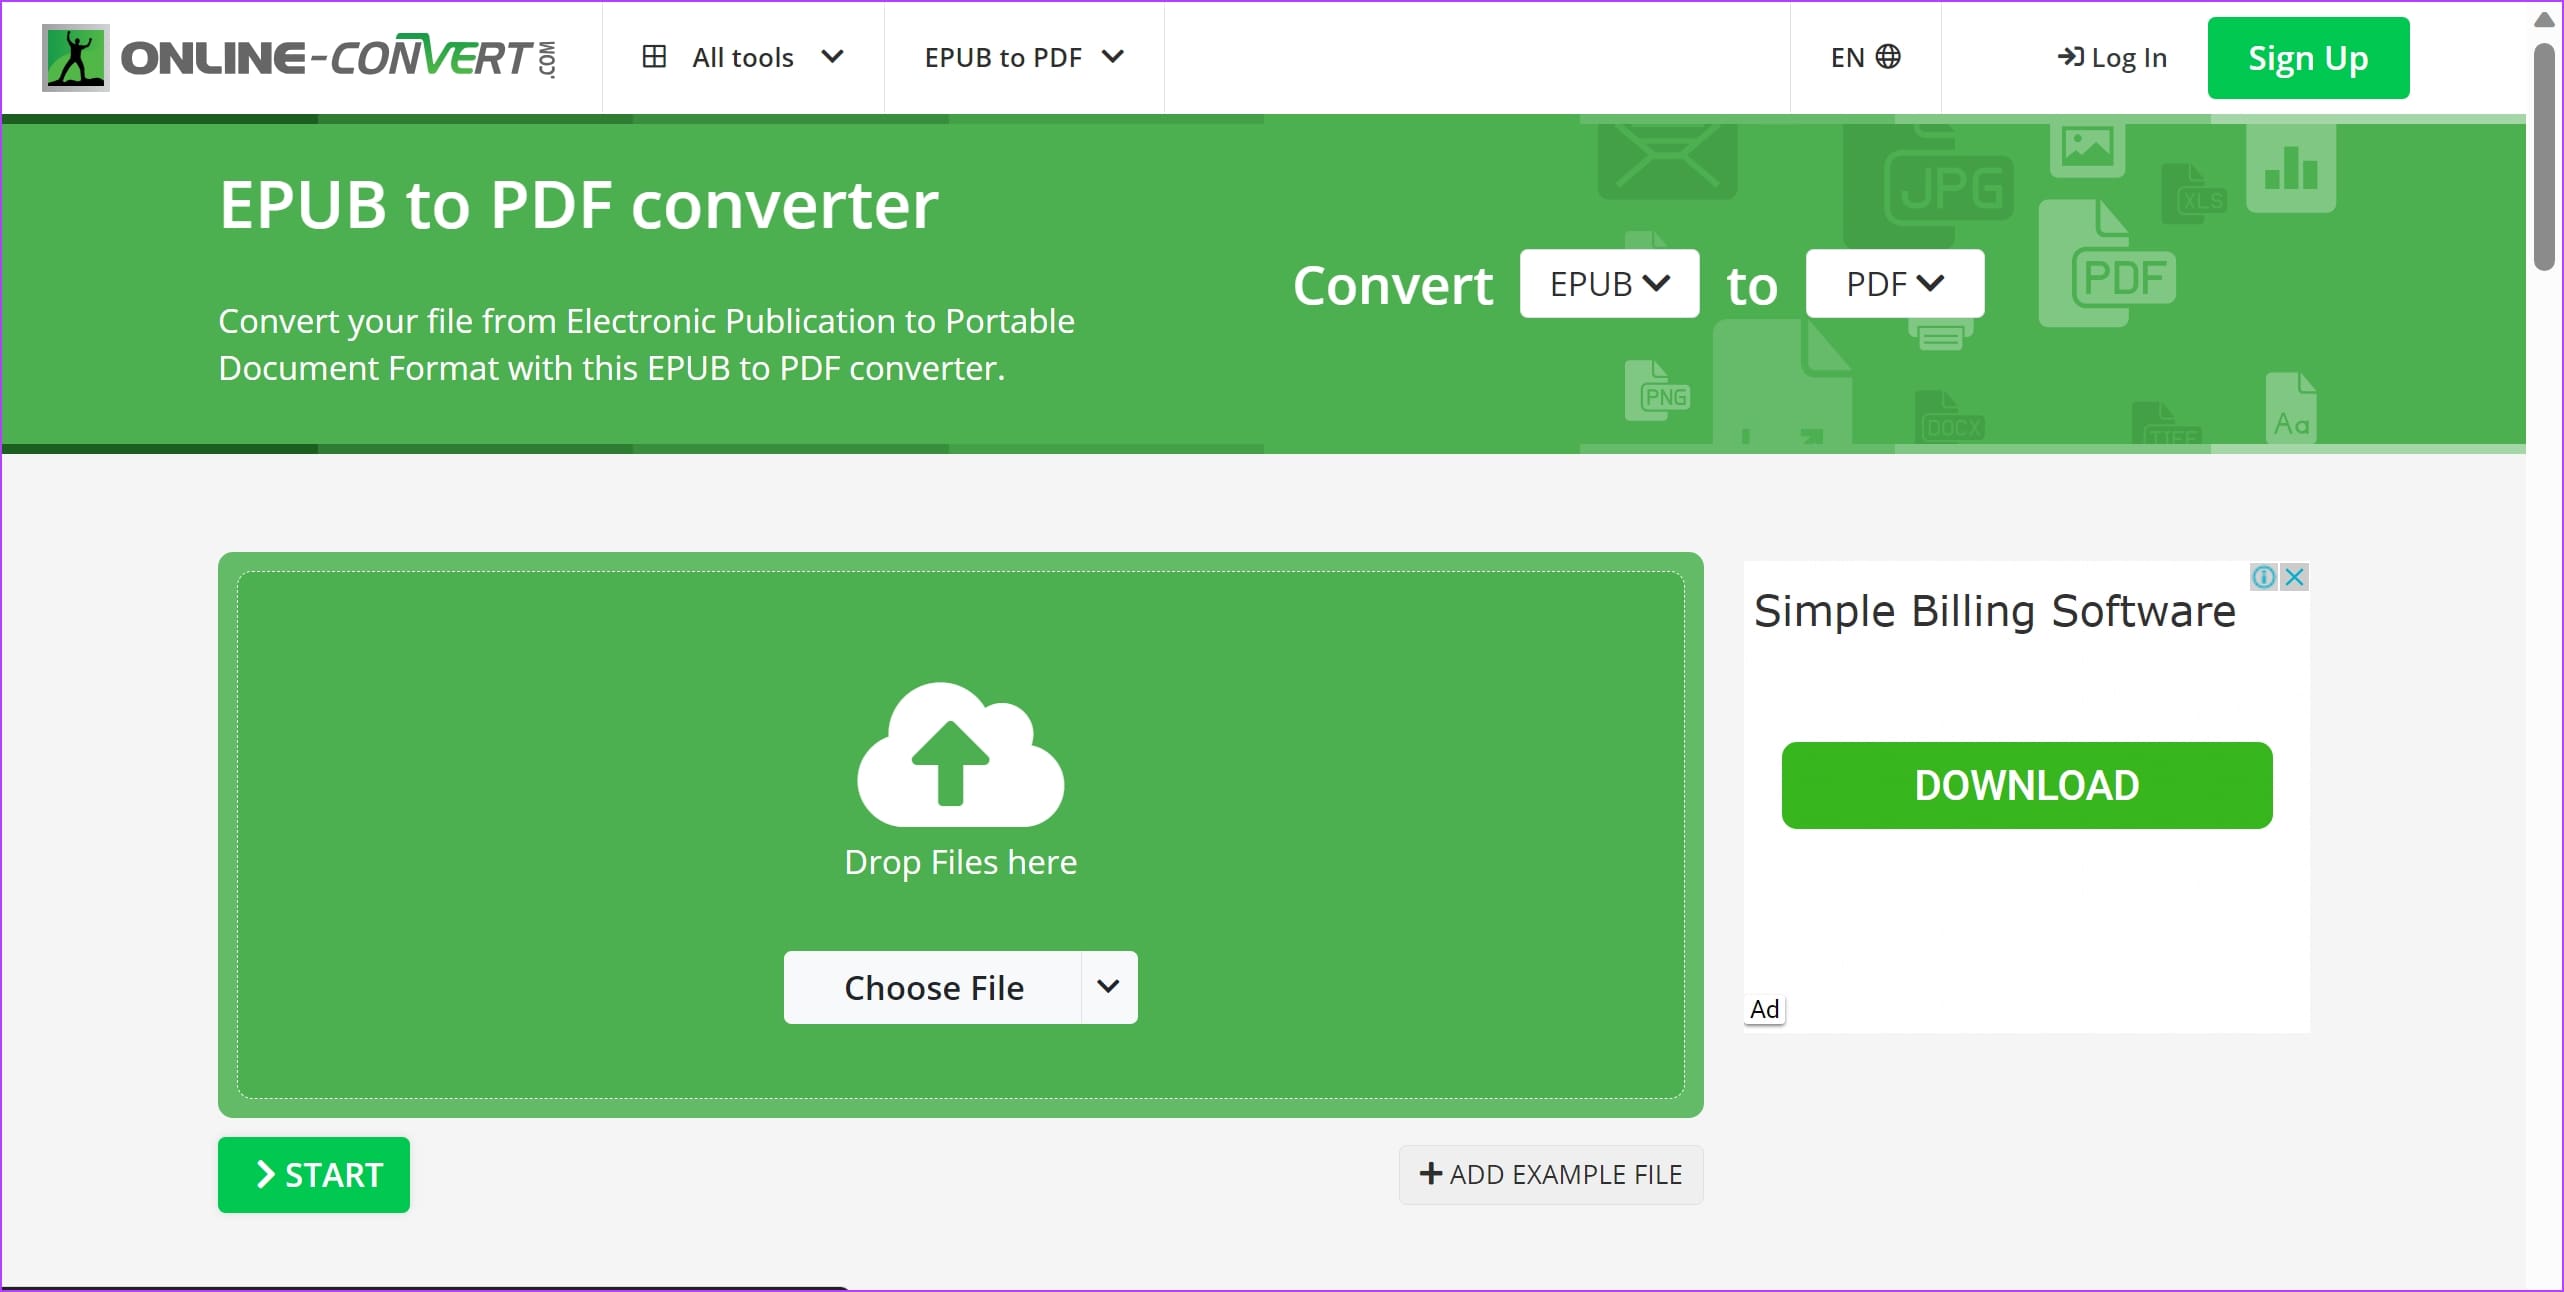2564x1292 pixels.
Task: Click the START button
Action: tap(313, 1175)
